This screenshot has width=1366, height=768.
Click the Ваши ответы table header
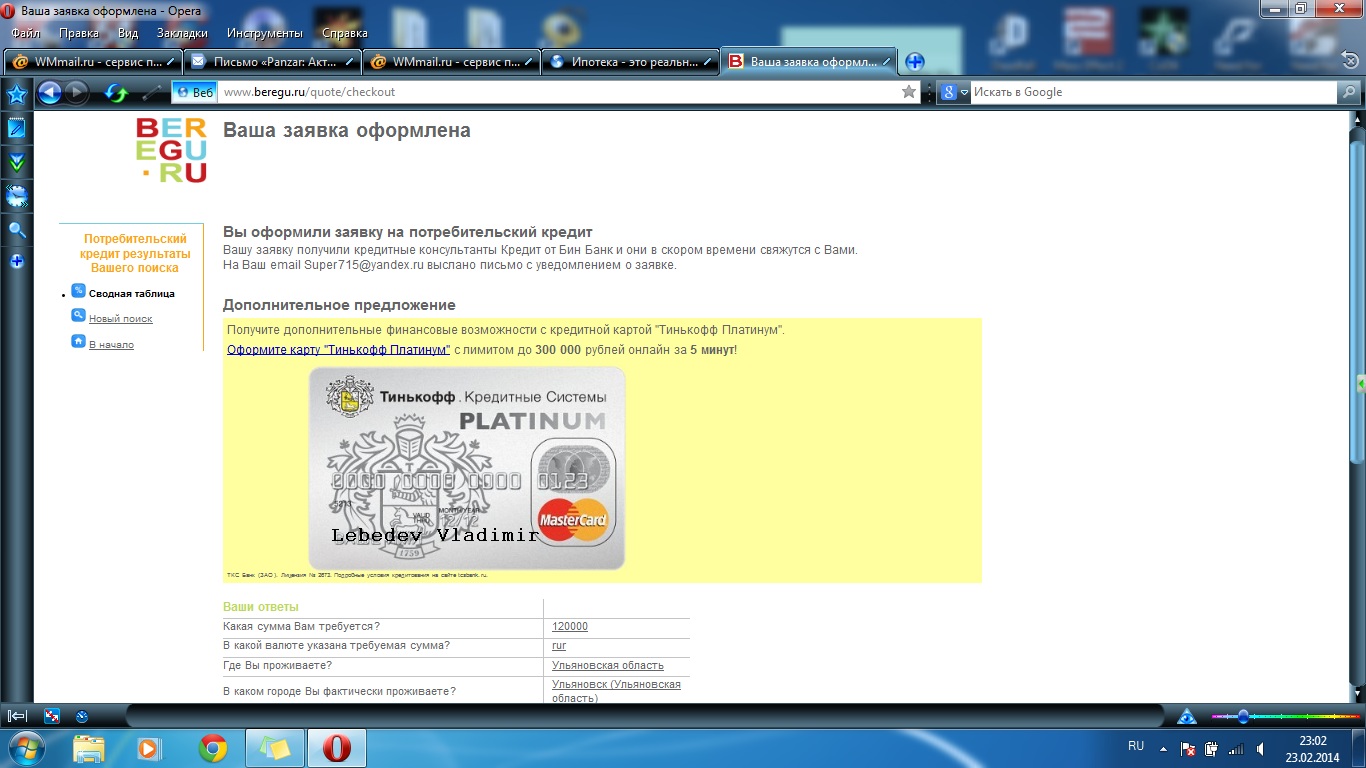click(261, 607)
